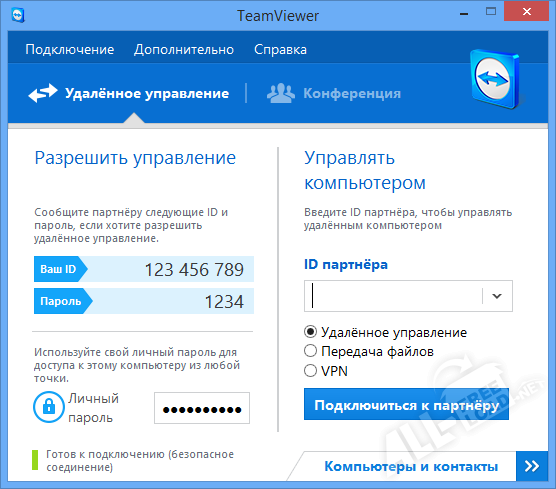Expand contacts with the double-arrow icon
556x489 pixels.
tap(532, 466)
